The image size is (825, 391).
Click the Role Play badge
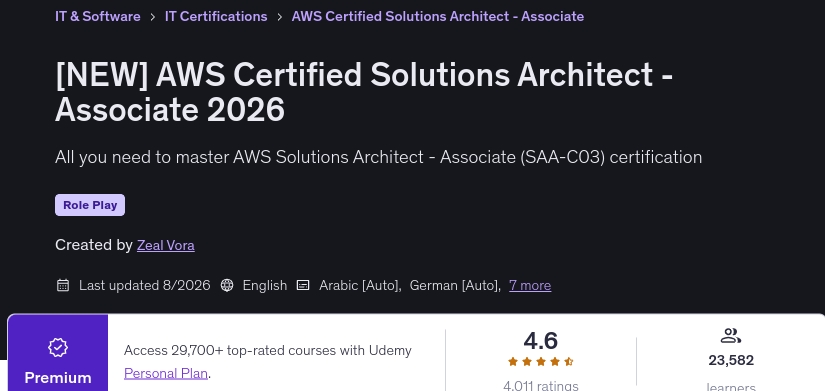pyautogui.click(x=90, y=205)
